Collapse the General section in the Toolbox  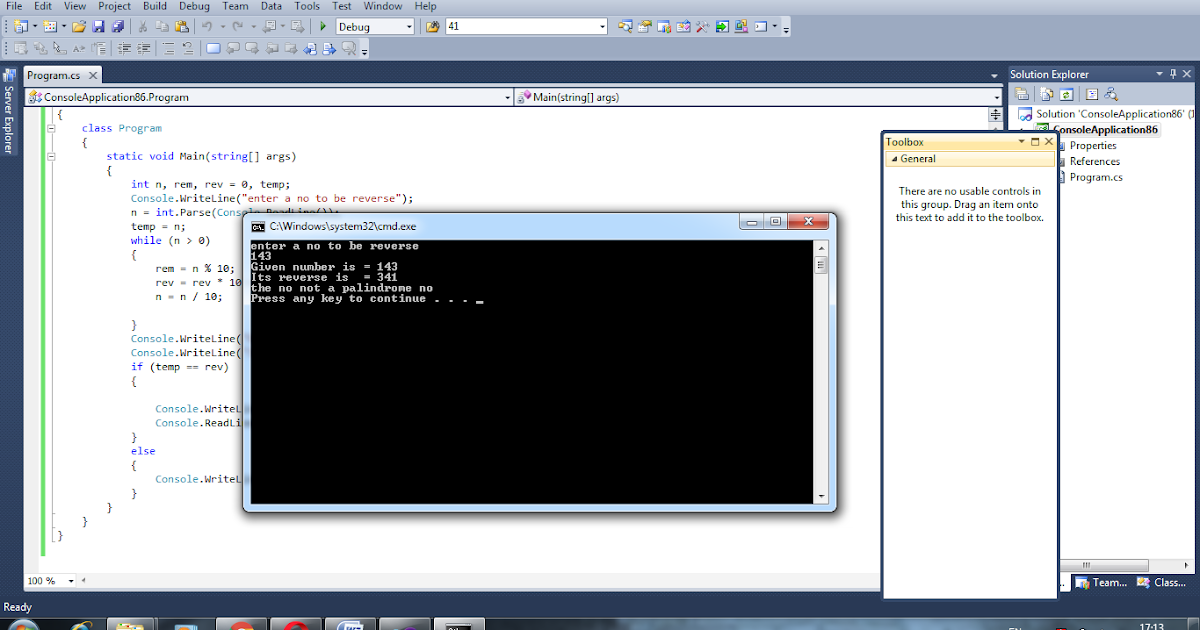tap(895, 158)
